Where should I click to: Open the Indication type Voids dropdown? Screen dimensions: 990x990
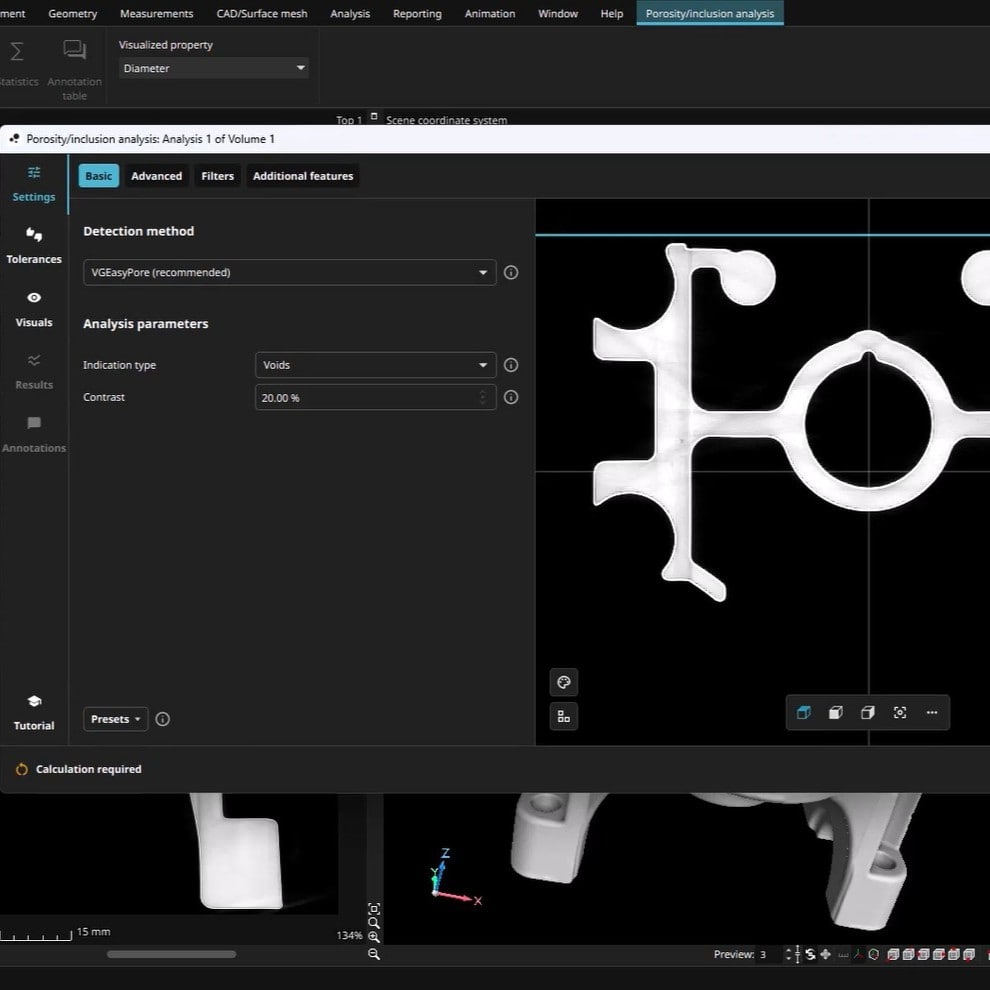375,365
